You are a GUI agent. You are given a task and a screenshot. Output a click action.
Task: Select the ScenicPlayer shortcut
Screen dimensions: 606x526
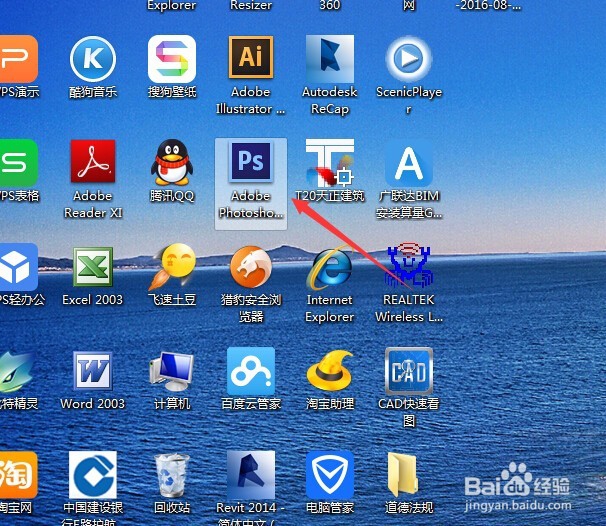tap(409, 59)
